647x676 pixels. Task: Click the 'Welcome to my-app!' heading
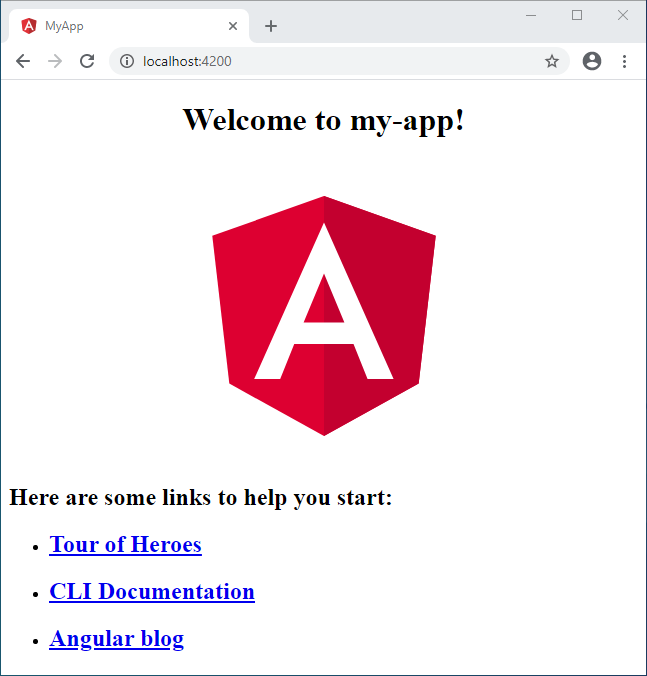click(x=324, y=120)
